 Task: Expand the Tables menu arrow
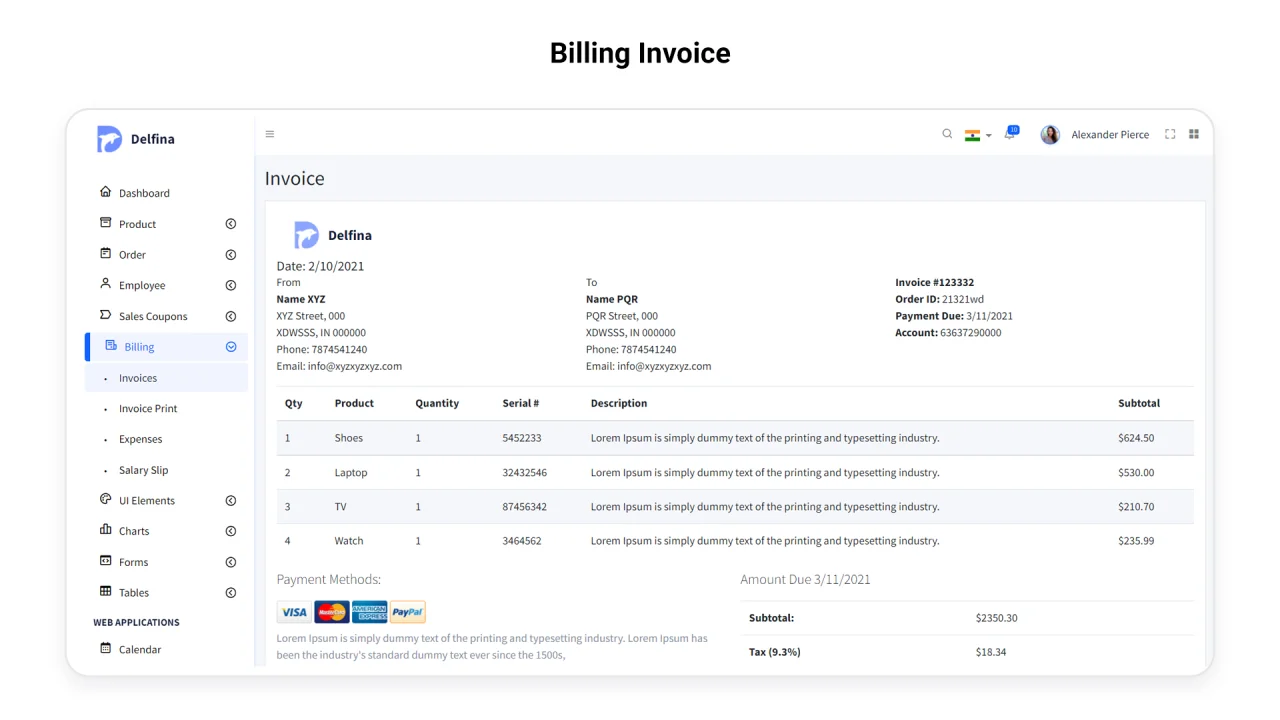point(231,593)
